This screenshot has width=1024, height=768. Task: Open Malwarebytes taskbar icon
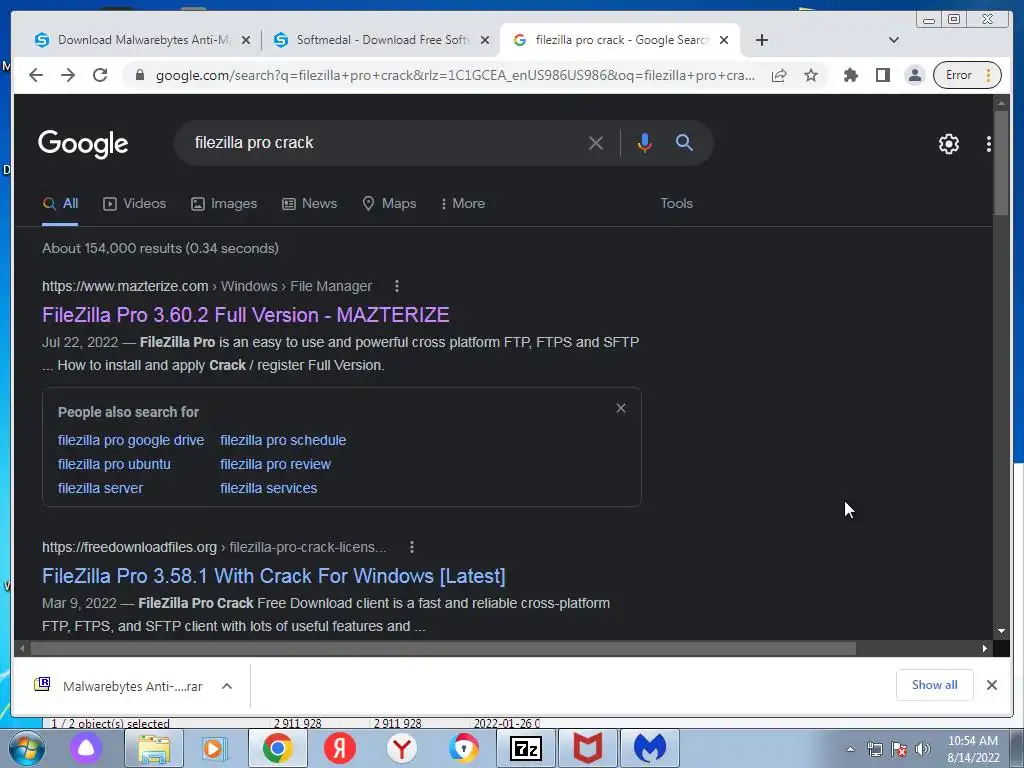click(x=650, y=748)
